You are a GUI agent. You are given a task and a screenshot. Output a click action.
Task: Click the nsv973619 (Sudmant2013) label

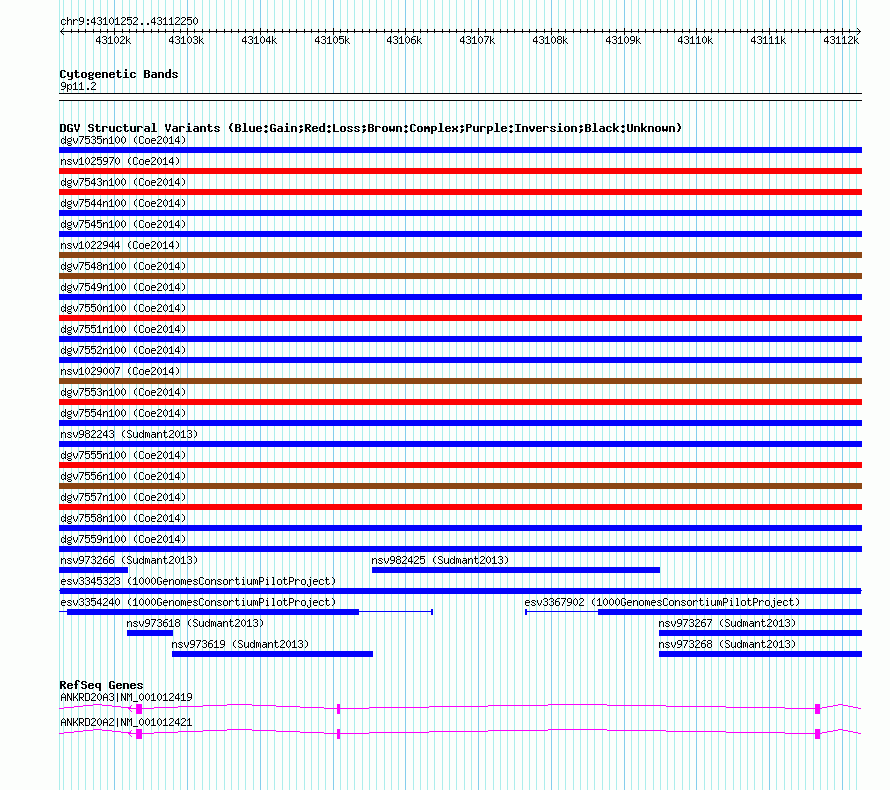tap(240, 644)
